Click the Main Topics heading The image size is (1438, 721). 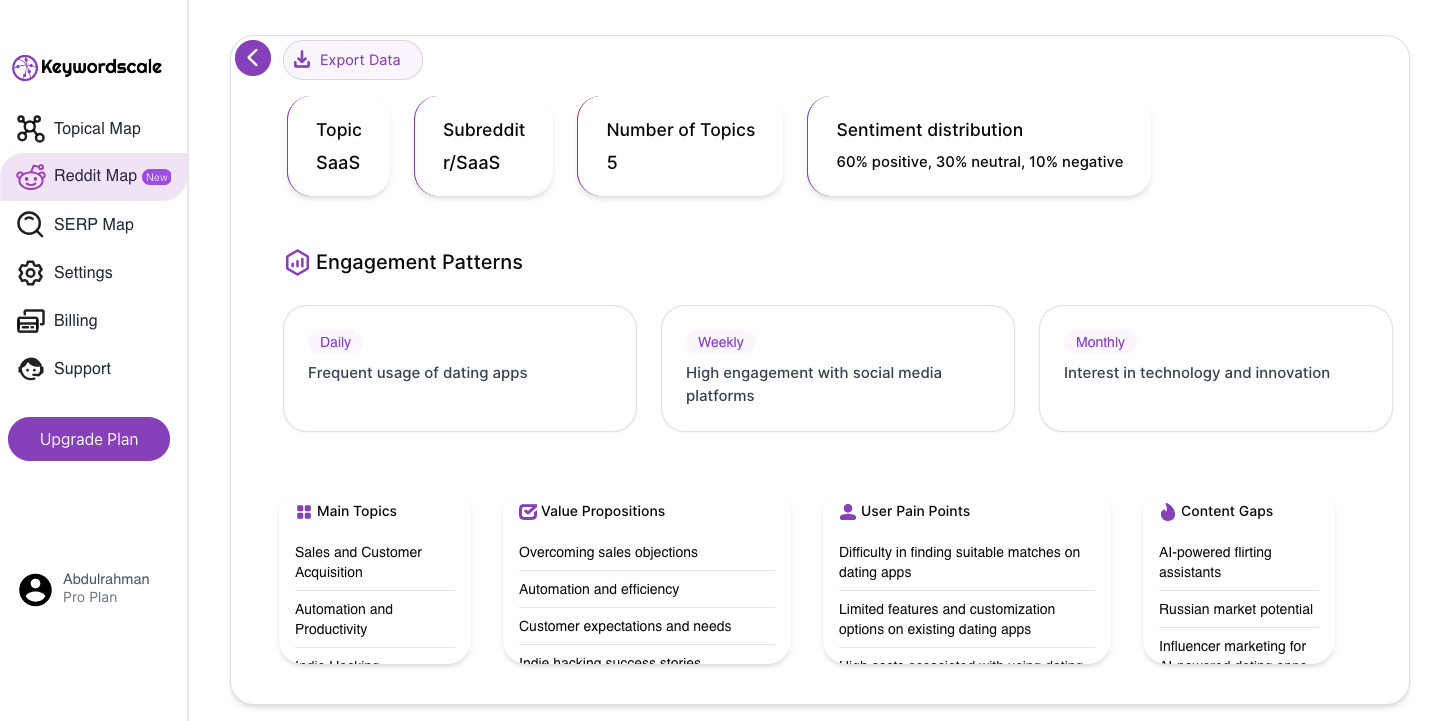click(357, 511)
